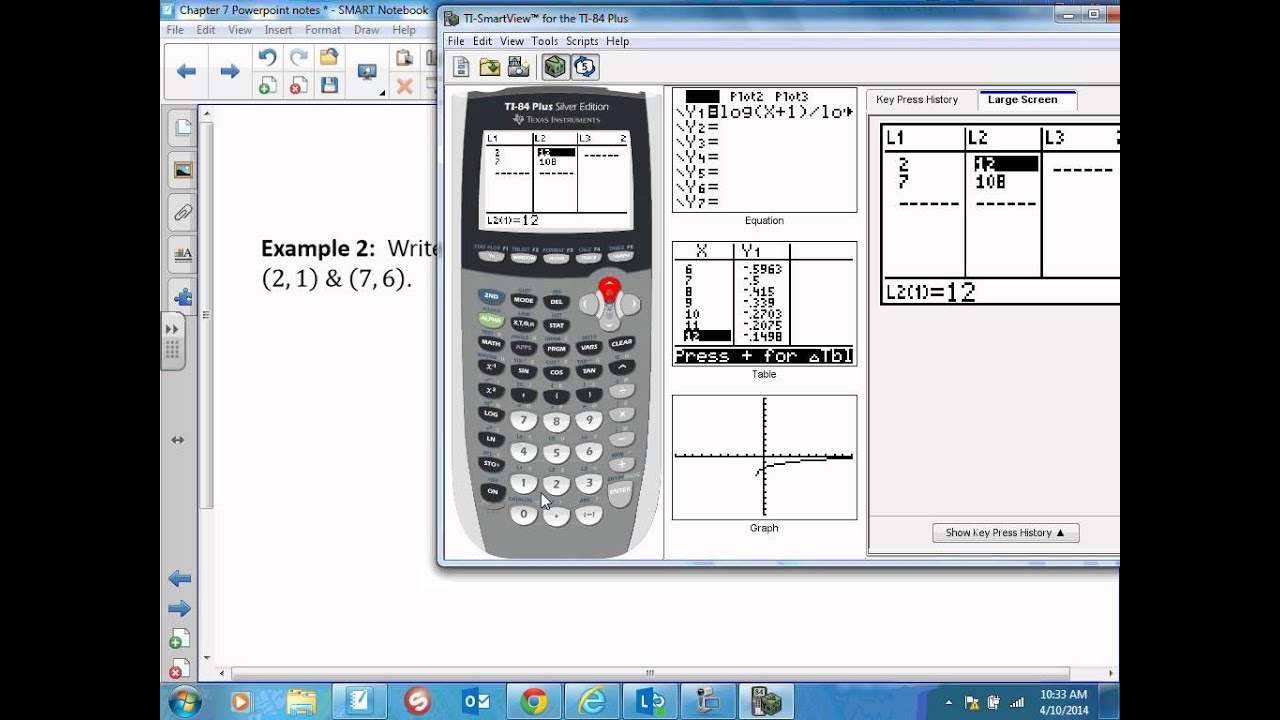Open the Draw menu in SMART Notebook

point(366,30)
